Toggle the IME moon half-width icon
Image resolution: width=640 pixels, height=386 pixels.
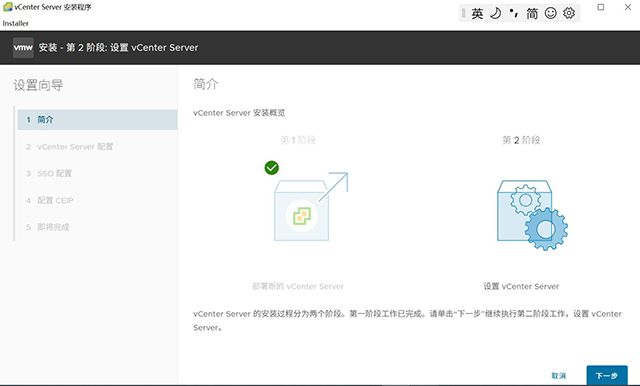(x=496, y=13)
